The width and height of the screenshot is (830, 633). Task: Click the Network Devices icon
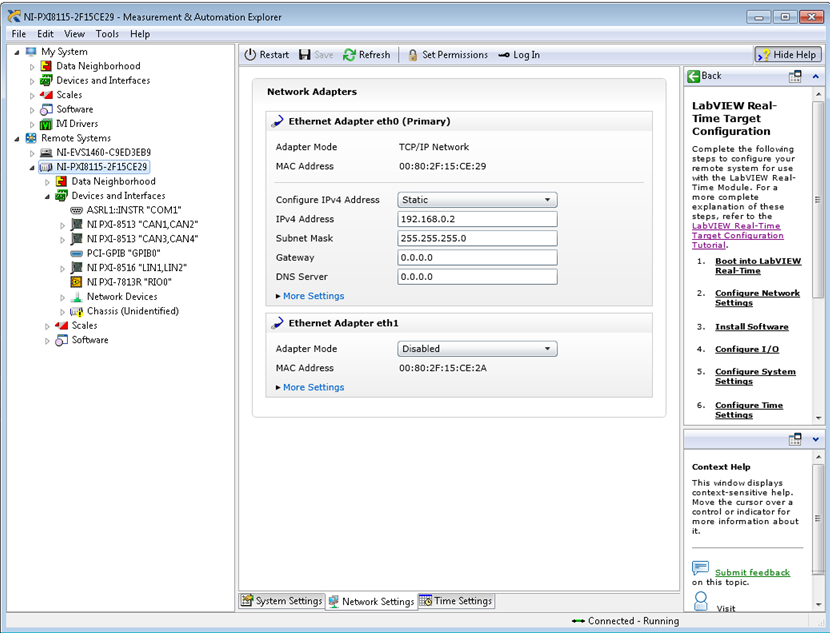tap(77, 296)
